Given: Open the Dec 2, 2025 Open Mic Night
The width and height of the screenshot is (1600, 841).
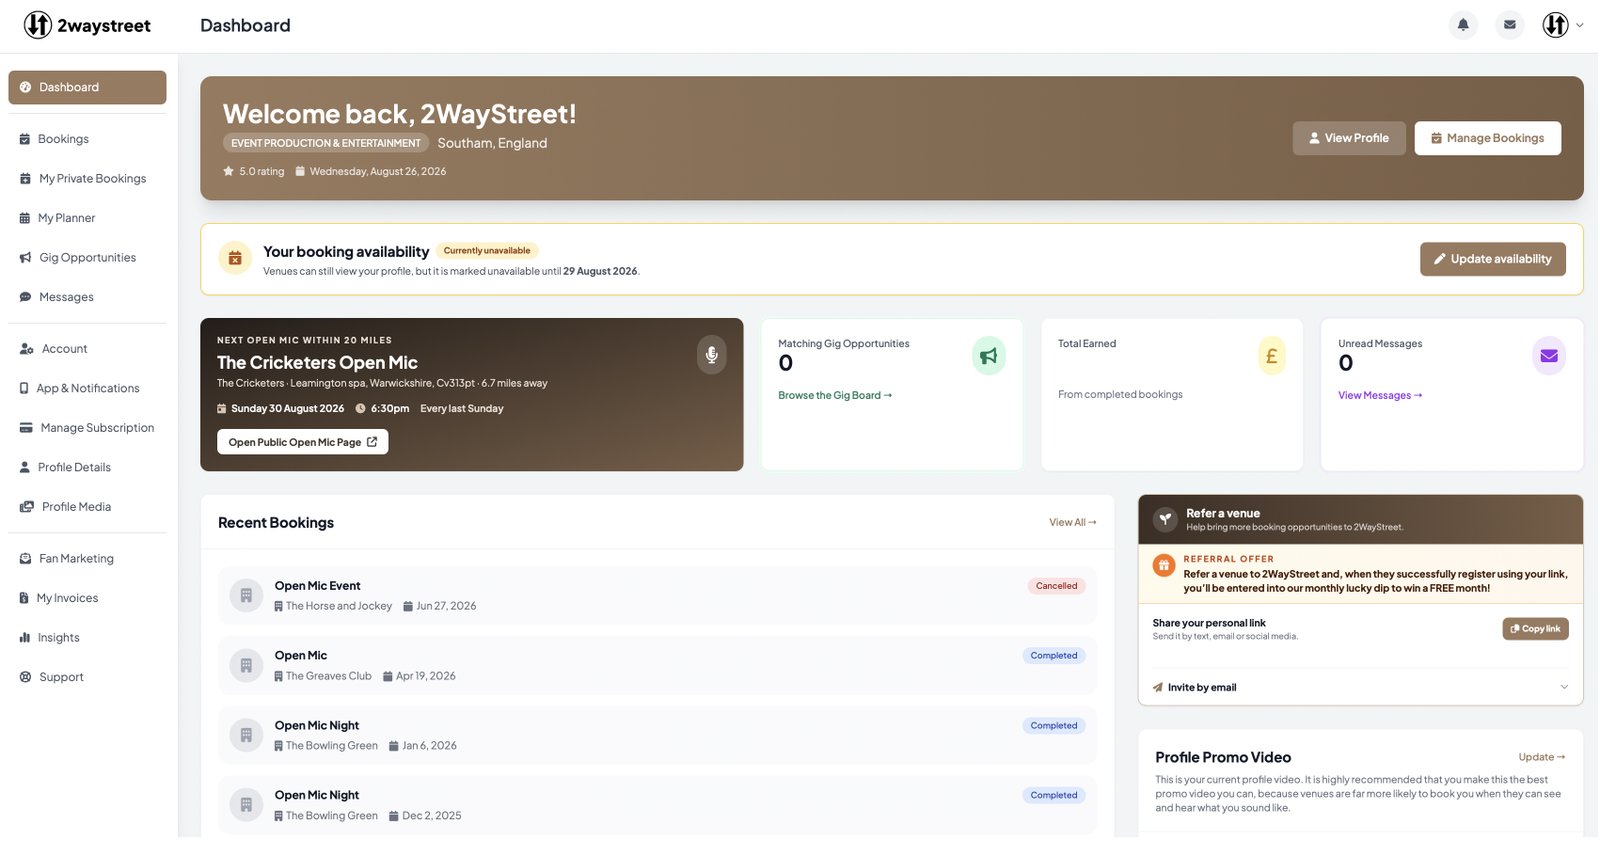Looking at the screenshot, I should pos(657,806).
